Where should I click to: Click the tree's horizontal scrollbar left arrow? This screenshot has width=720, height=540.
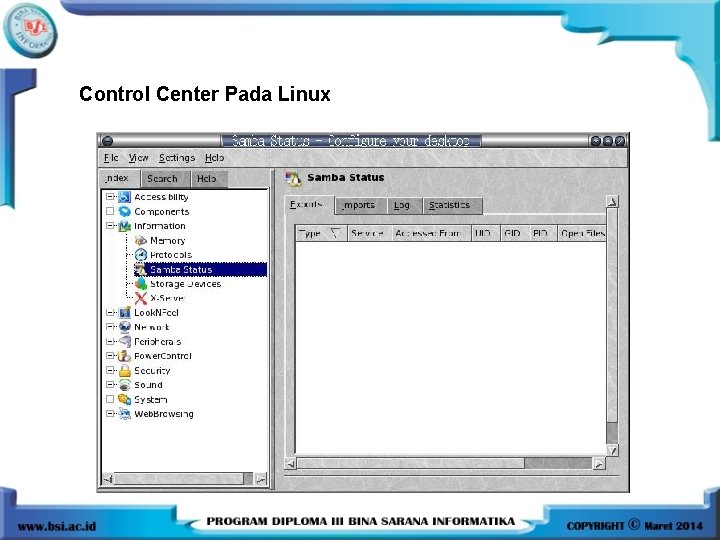tap(107, 479)
